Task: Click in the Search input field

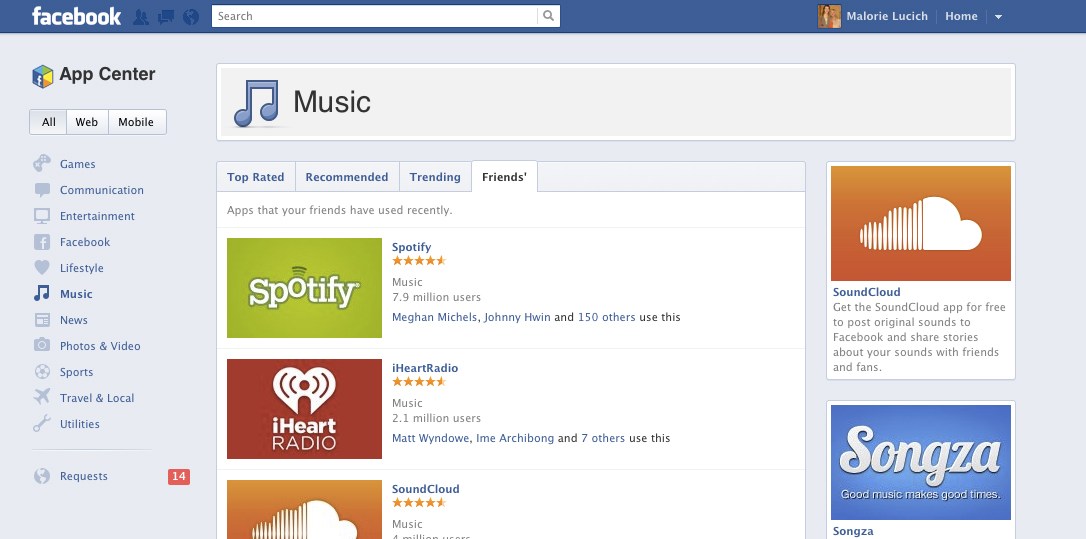Action: (x=374, y=16)
